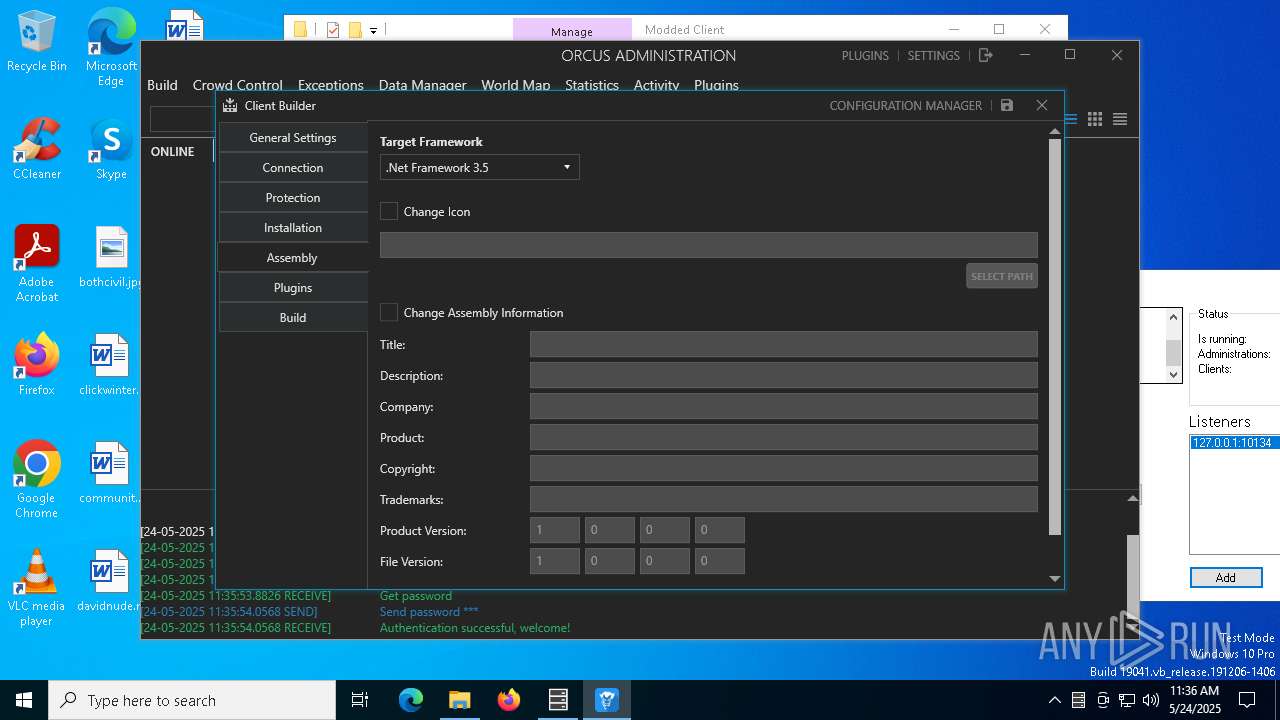Open Edge from the taskbar
The width and height of the screenshot is (1280, 720).
click(411, 700)
